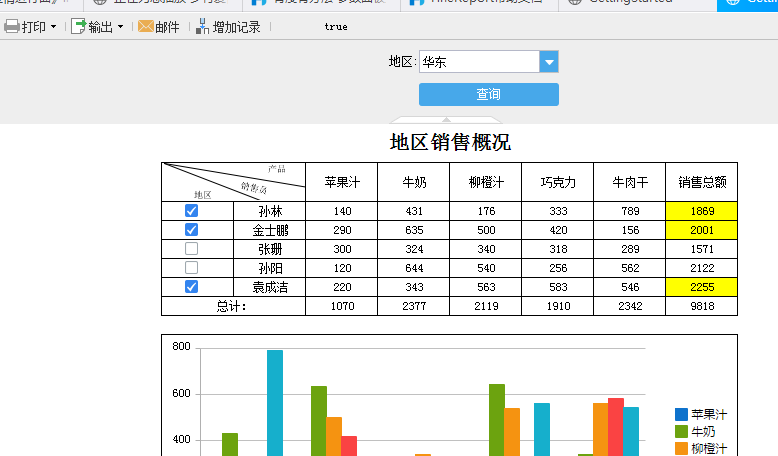This screenshot has height=456, width=778.
Task: Click the salesperson name 金士鹏
Action: pyautogui.click(x=270, y=230)
